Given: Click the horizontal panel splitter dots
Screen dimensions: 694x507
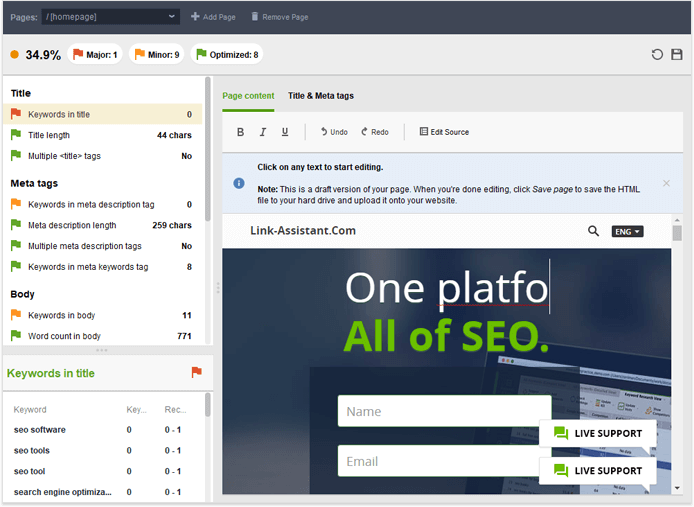Looking at the screenshot, I should point(102,350).
